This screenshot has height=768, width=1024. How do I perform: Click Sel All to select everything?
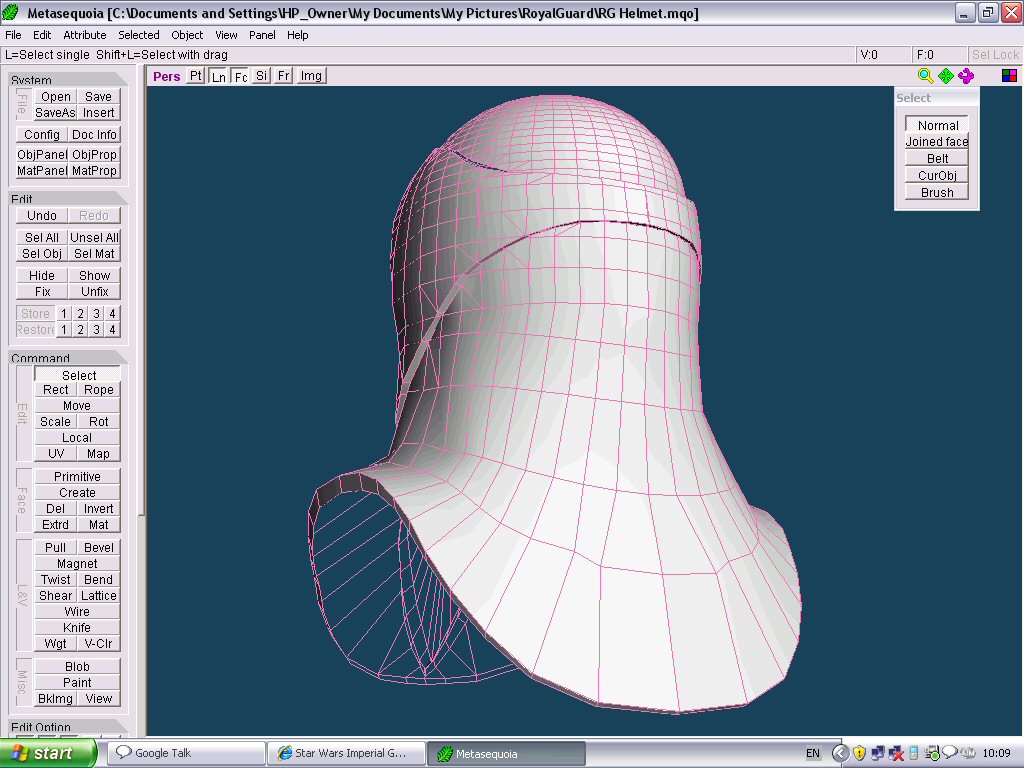tap(42, 238)
